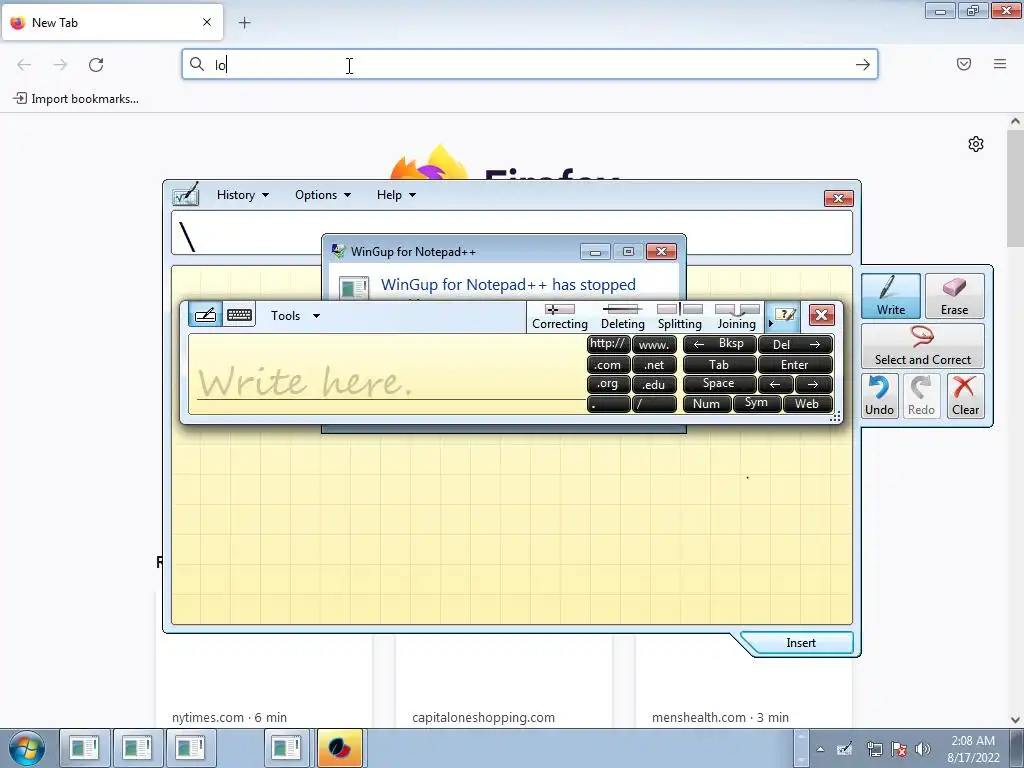The image size is (1024, 768).
Task: Click the Tablet PC Input Panel tray icon
Action: (x=844, y=749)
